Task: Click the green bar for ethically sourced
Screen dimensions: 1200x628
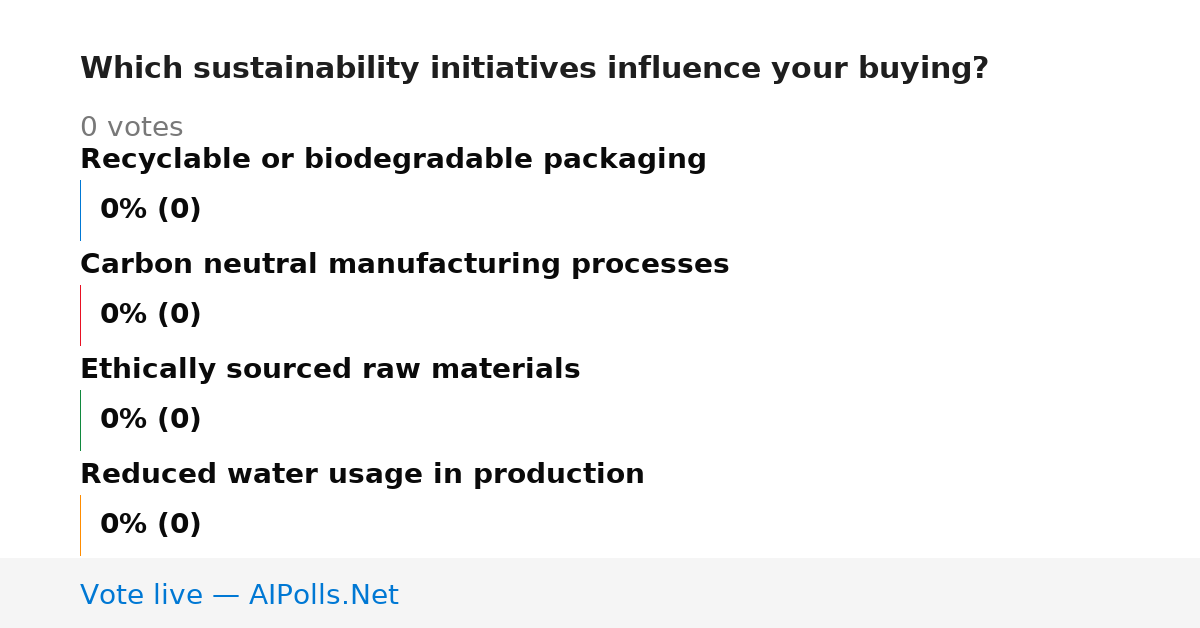Action: 80,420
